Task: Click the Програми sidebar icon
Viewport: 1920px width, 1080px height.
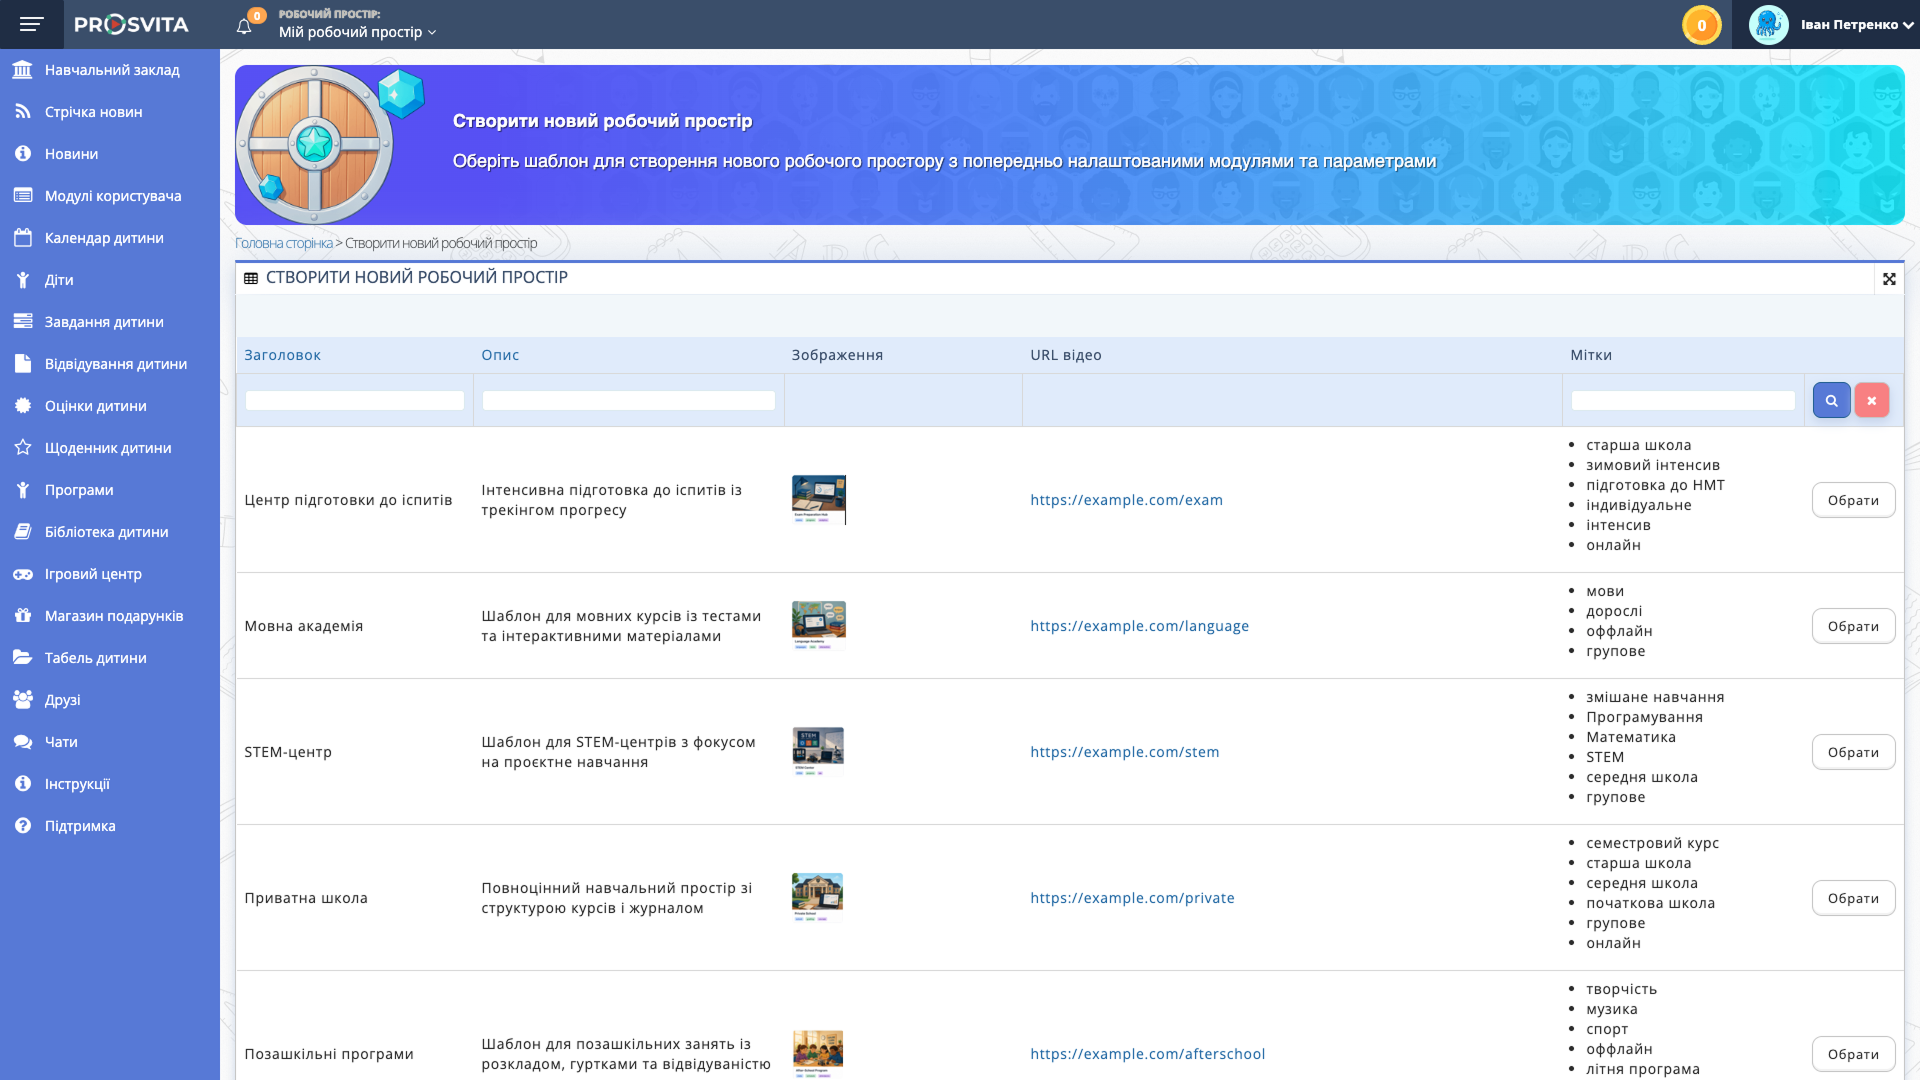Action: tap(23, 489)
